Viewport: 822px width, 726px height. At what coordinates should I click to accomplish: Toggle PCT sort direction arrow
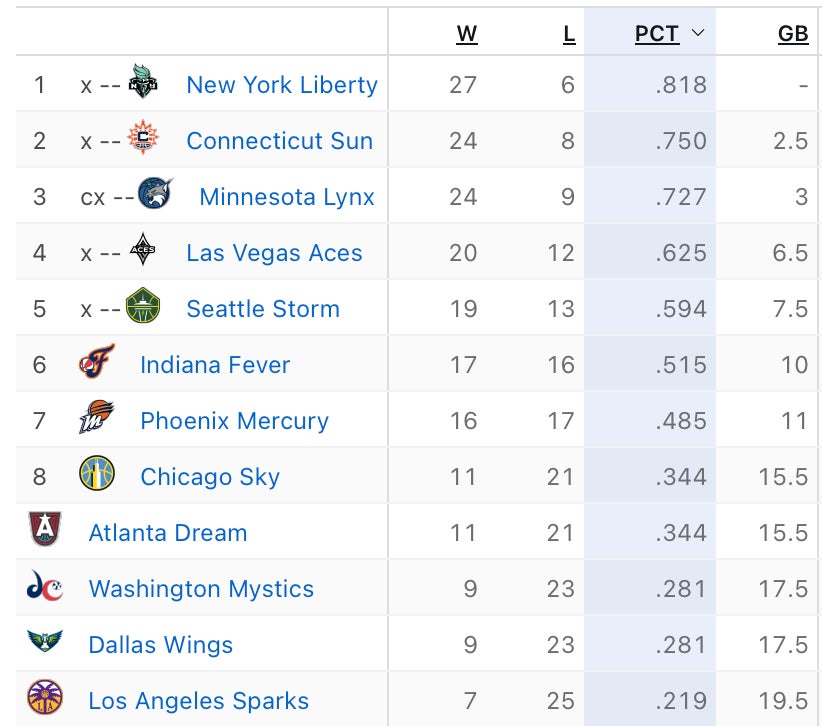point(698,33)
